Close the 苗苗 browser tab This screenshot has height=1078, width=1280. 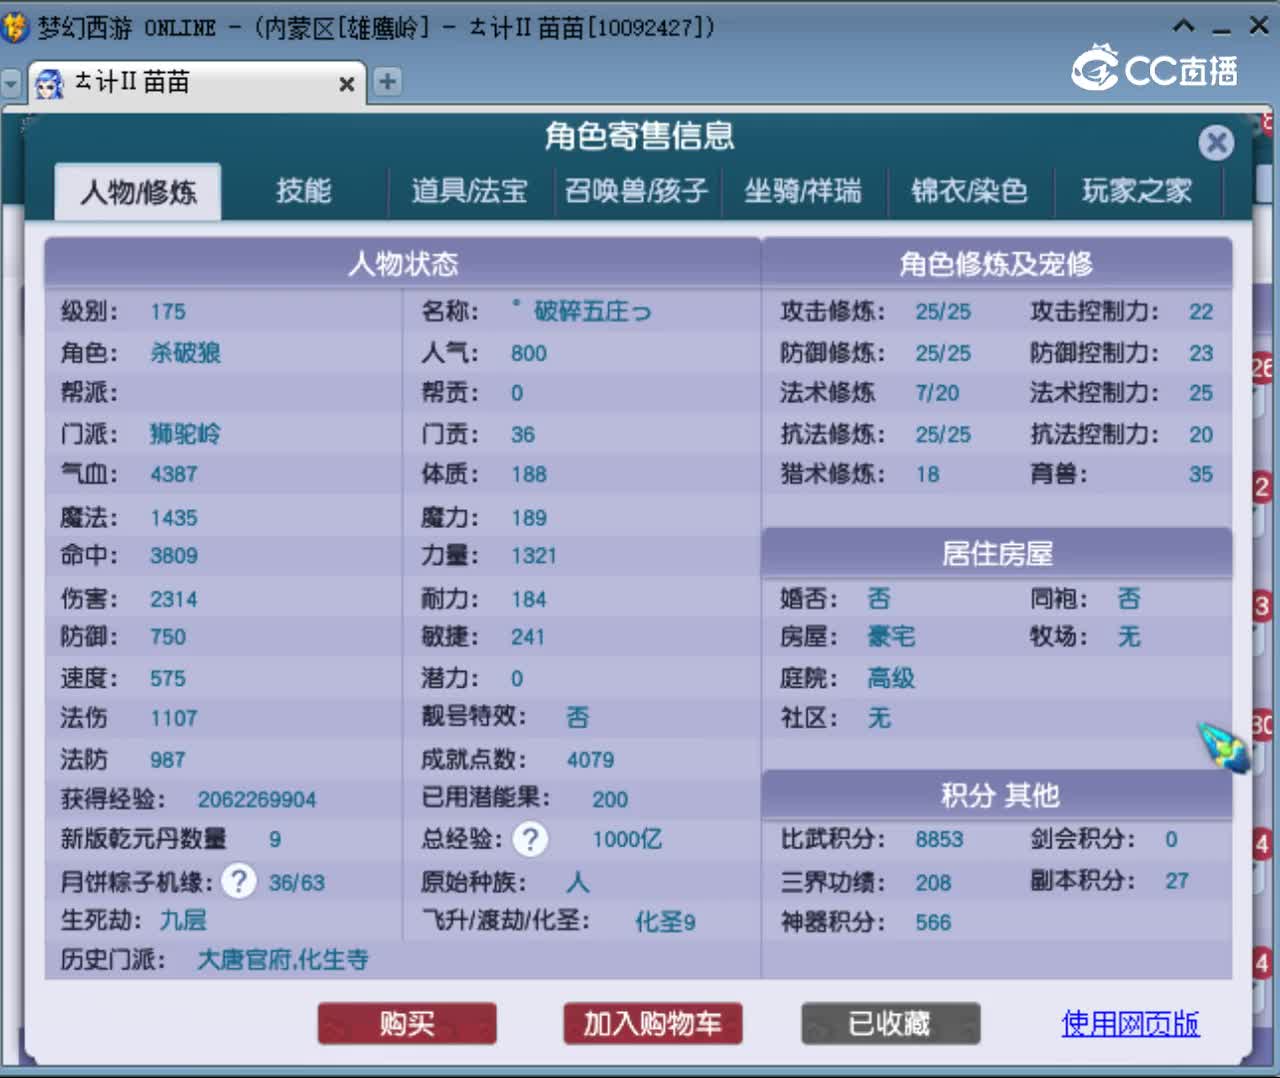tap(346, 84)
